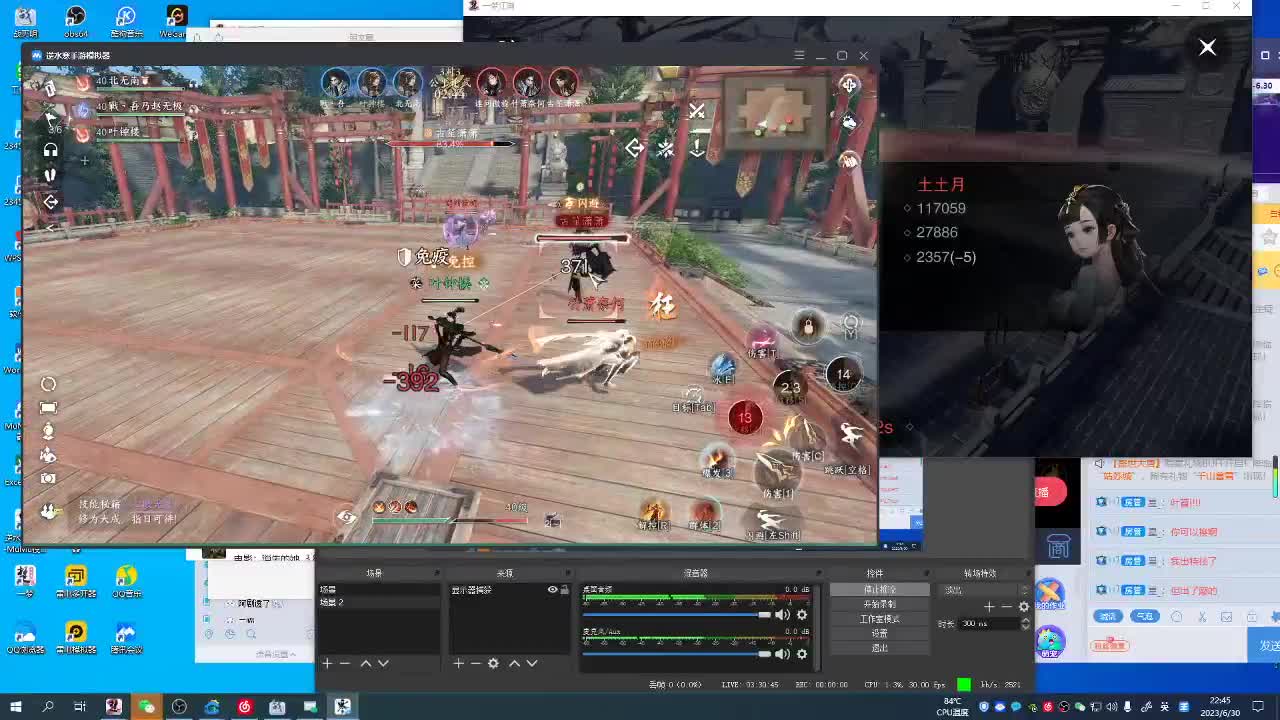The width and height of the screenshot is (1280, 720).
Task: Pop out the 场景 dock panel
Action: pyautogui.click(x=436, y=573)
